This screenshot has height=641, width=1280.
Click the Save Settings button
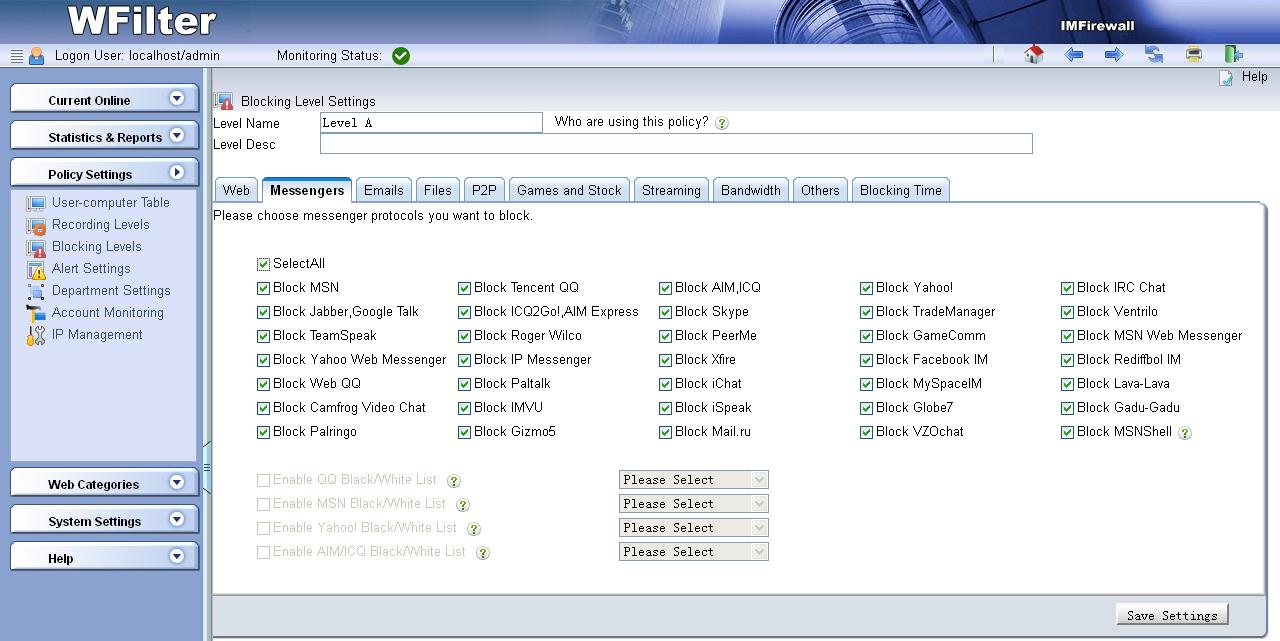pos(1171,615)
